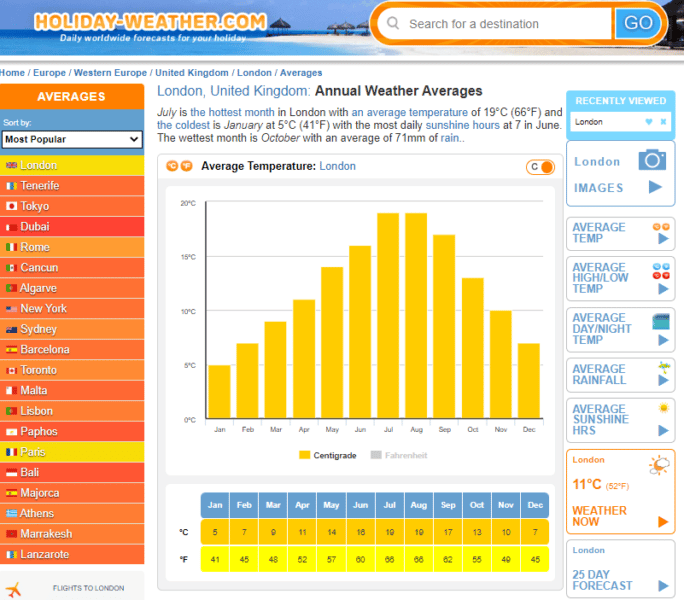
Task: Click the search magnifier icon
Action: pyautogui.click(x=393, y=23)
